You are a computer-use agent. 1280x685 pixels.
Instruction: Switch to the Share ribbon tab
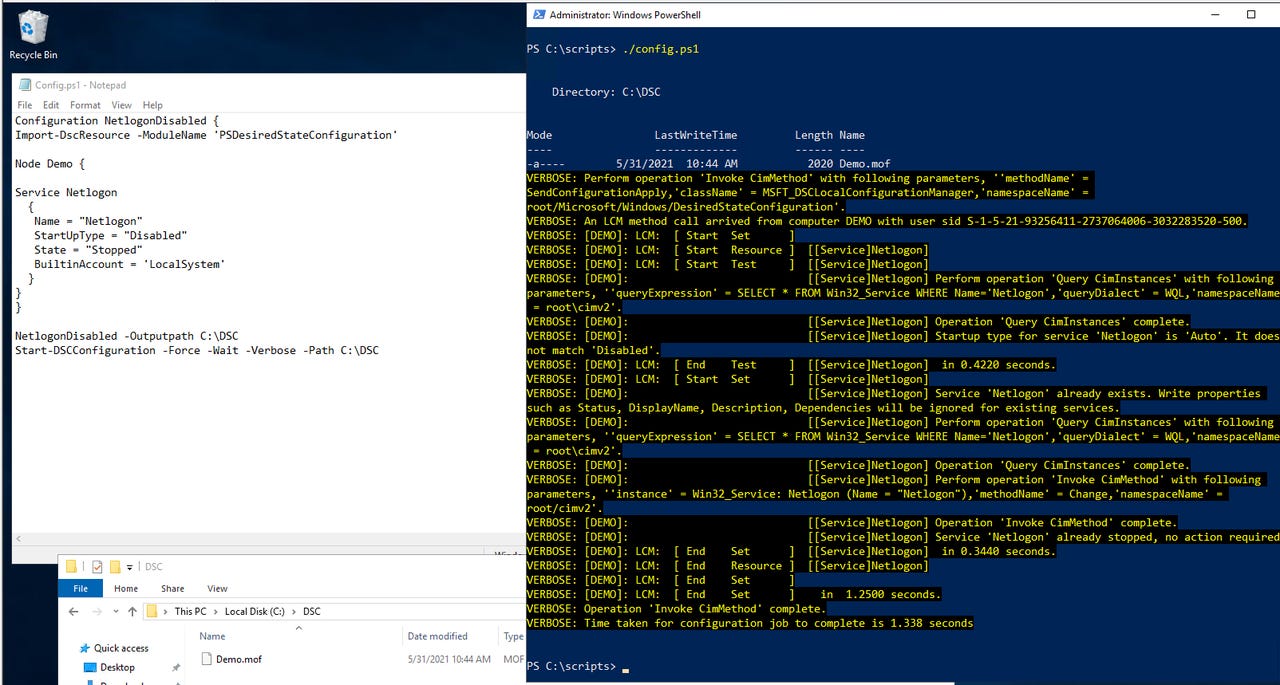172,589
